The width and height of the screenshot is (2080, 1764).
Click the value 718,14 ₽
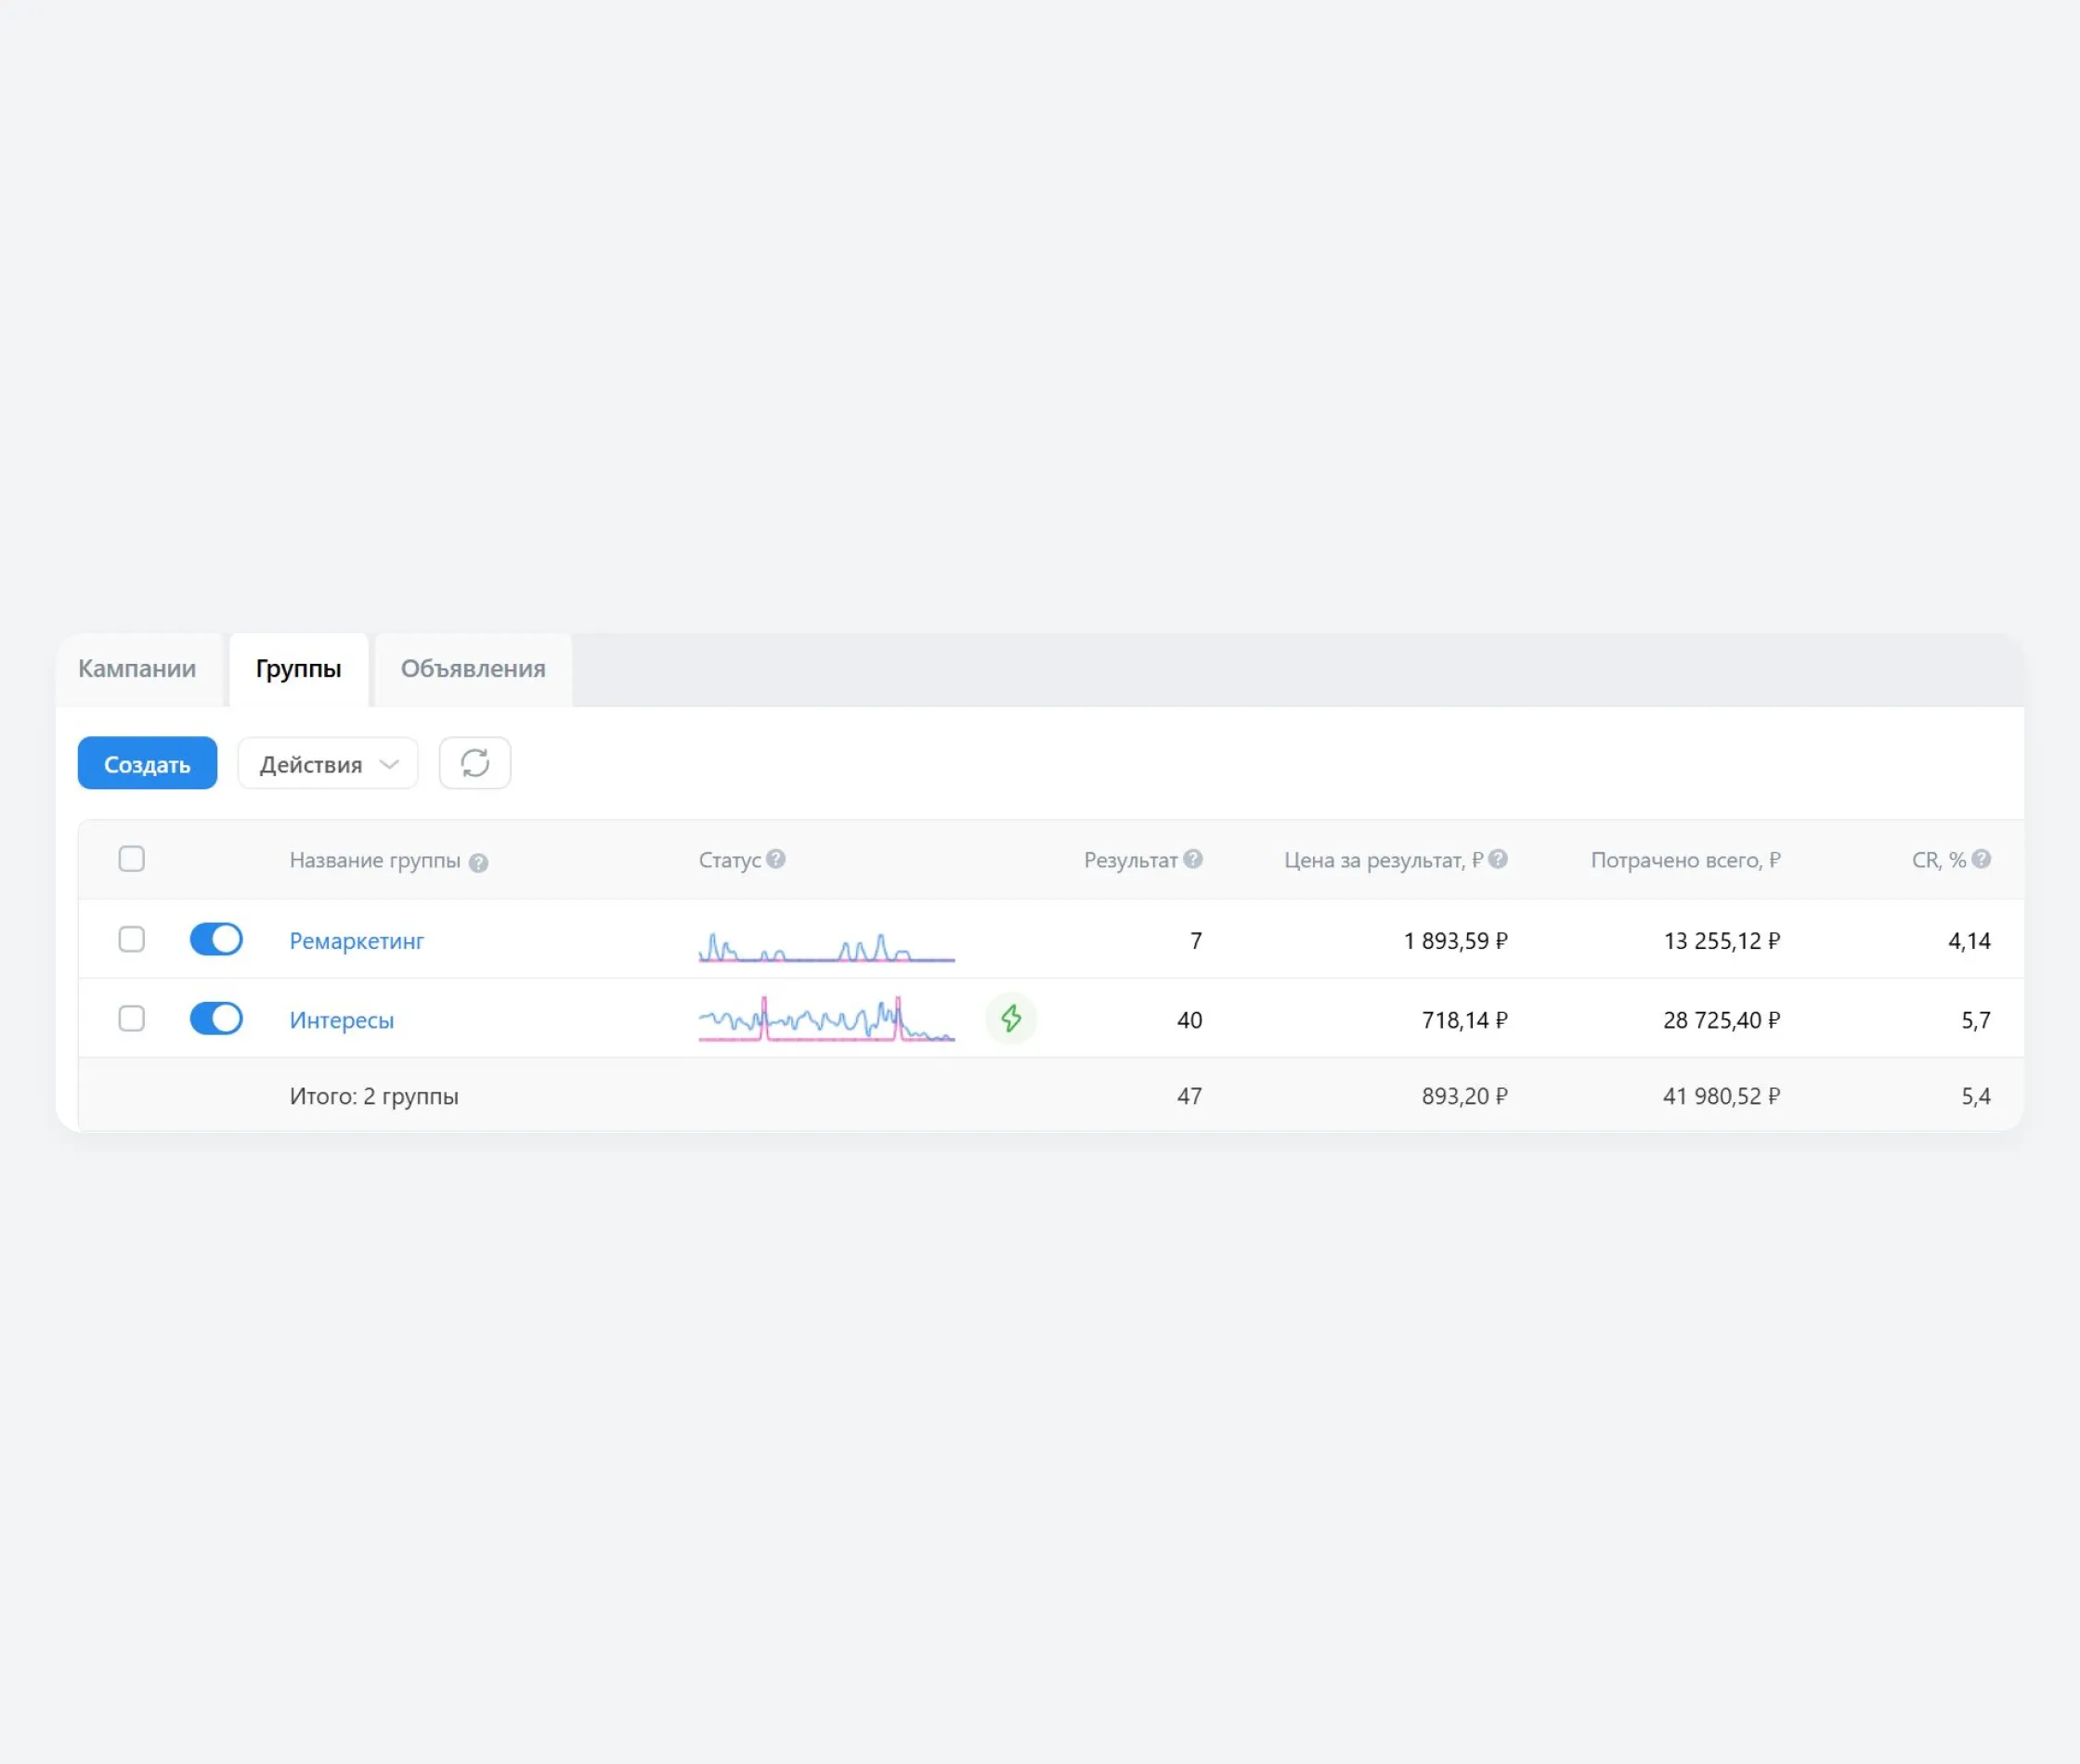point(1465,1020)
